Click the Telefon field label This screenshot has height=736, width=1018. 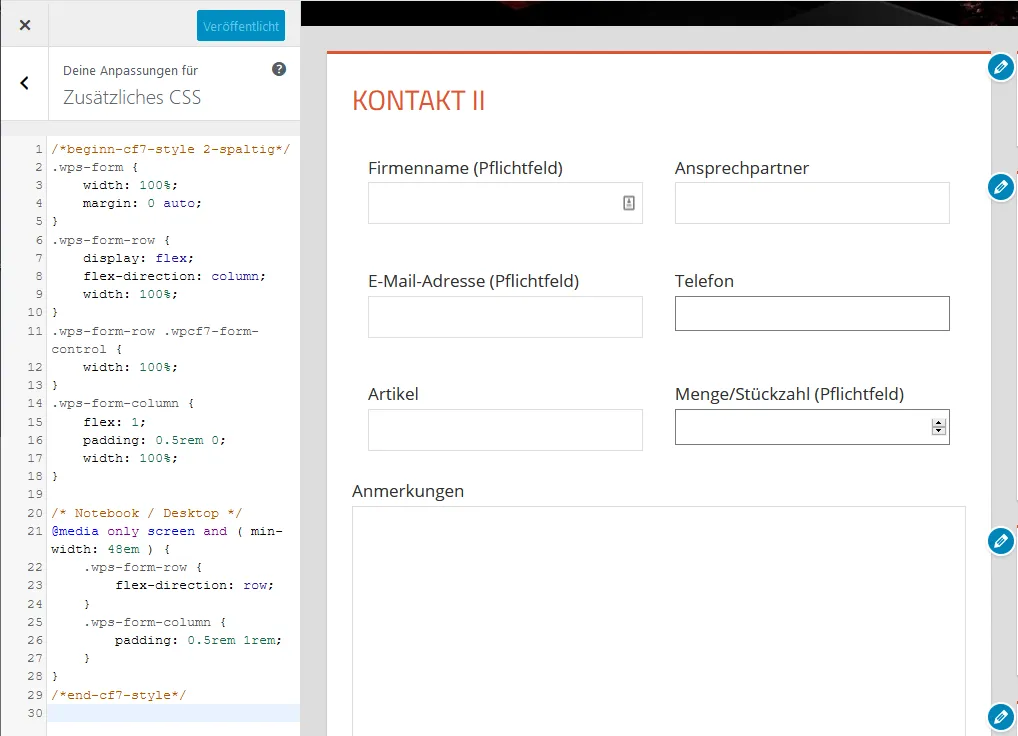704,281
